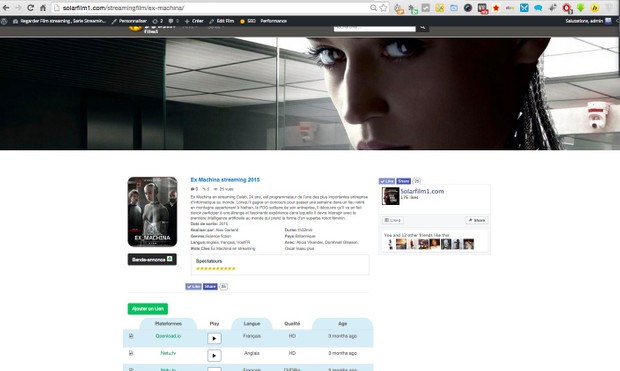Open the browser home page icon

pyautogui.click(x=43, y=8)
